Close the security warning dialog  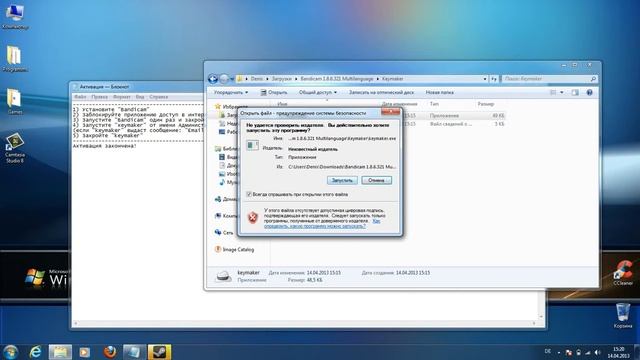[x=390, y=111]
